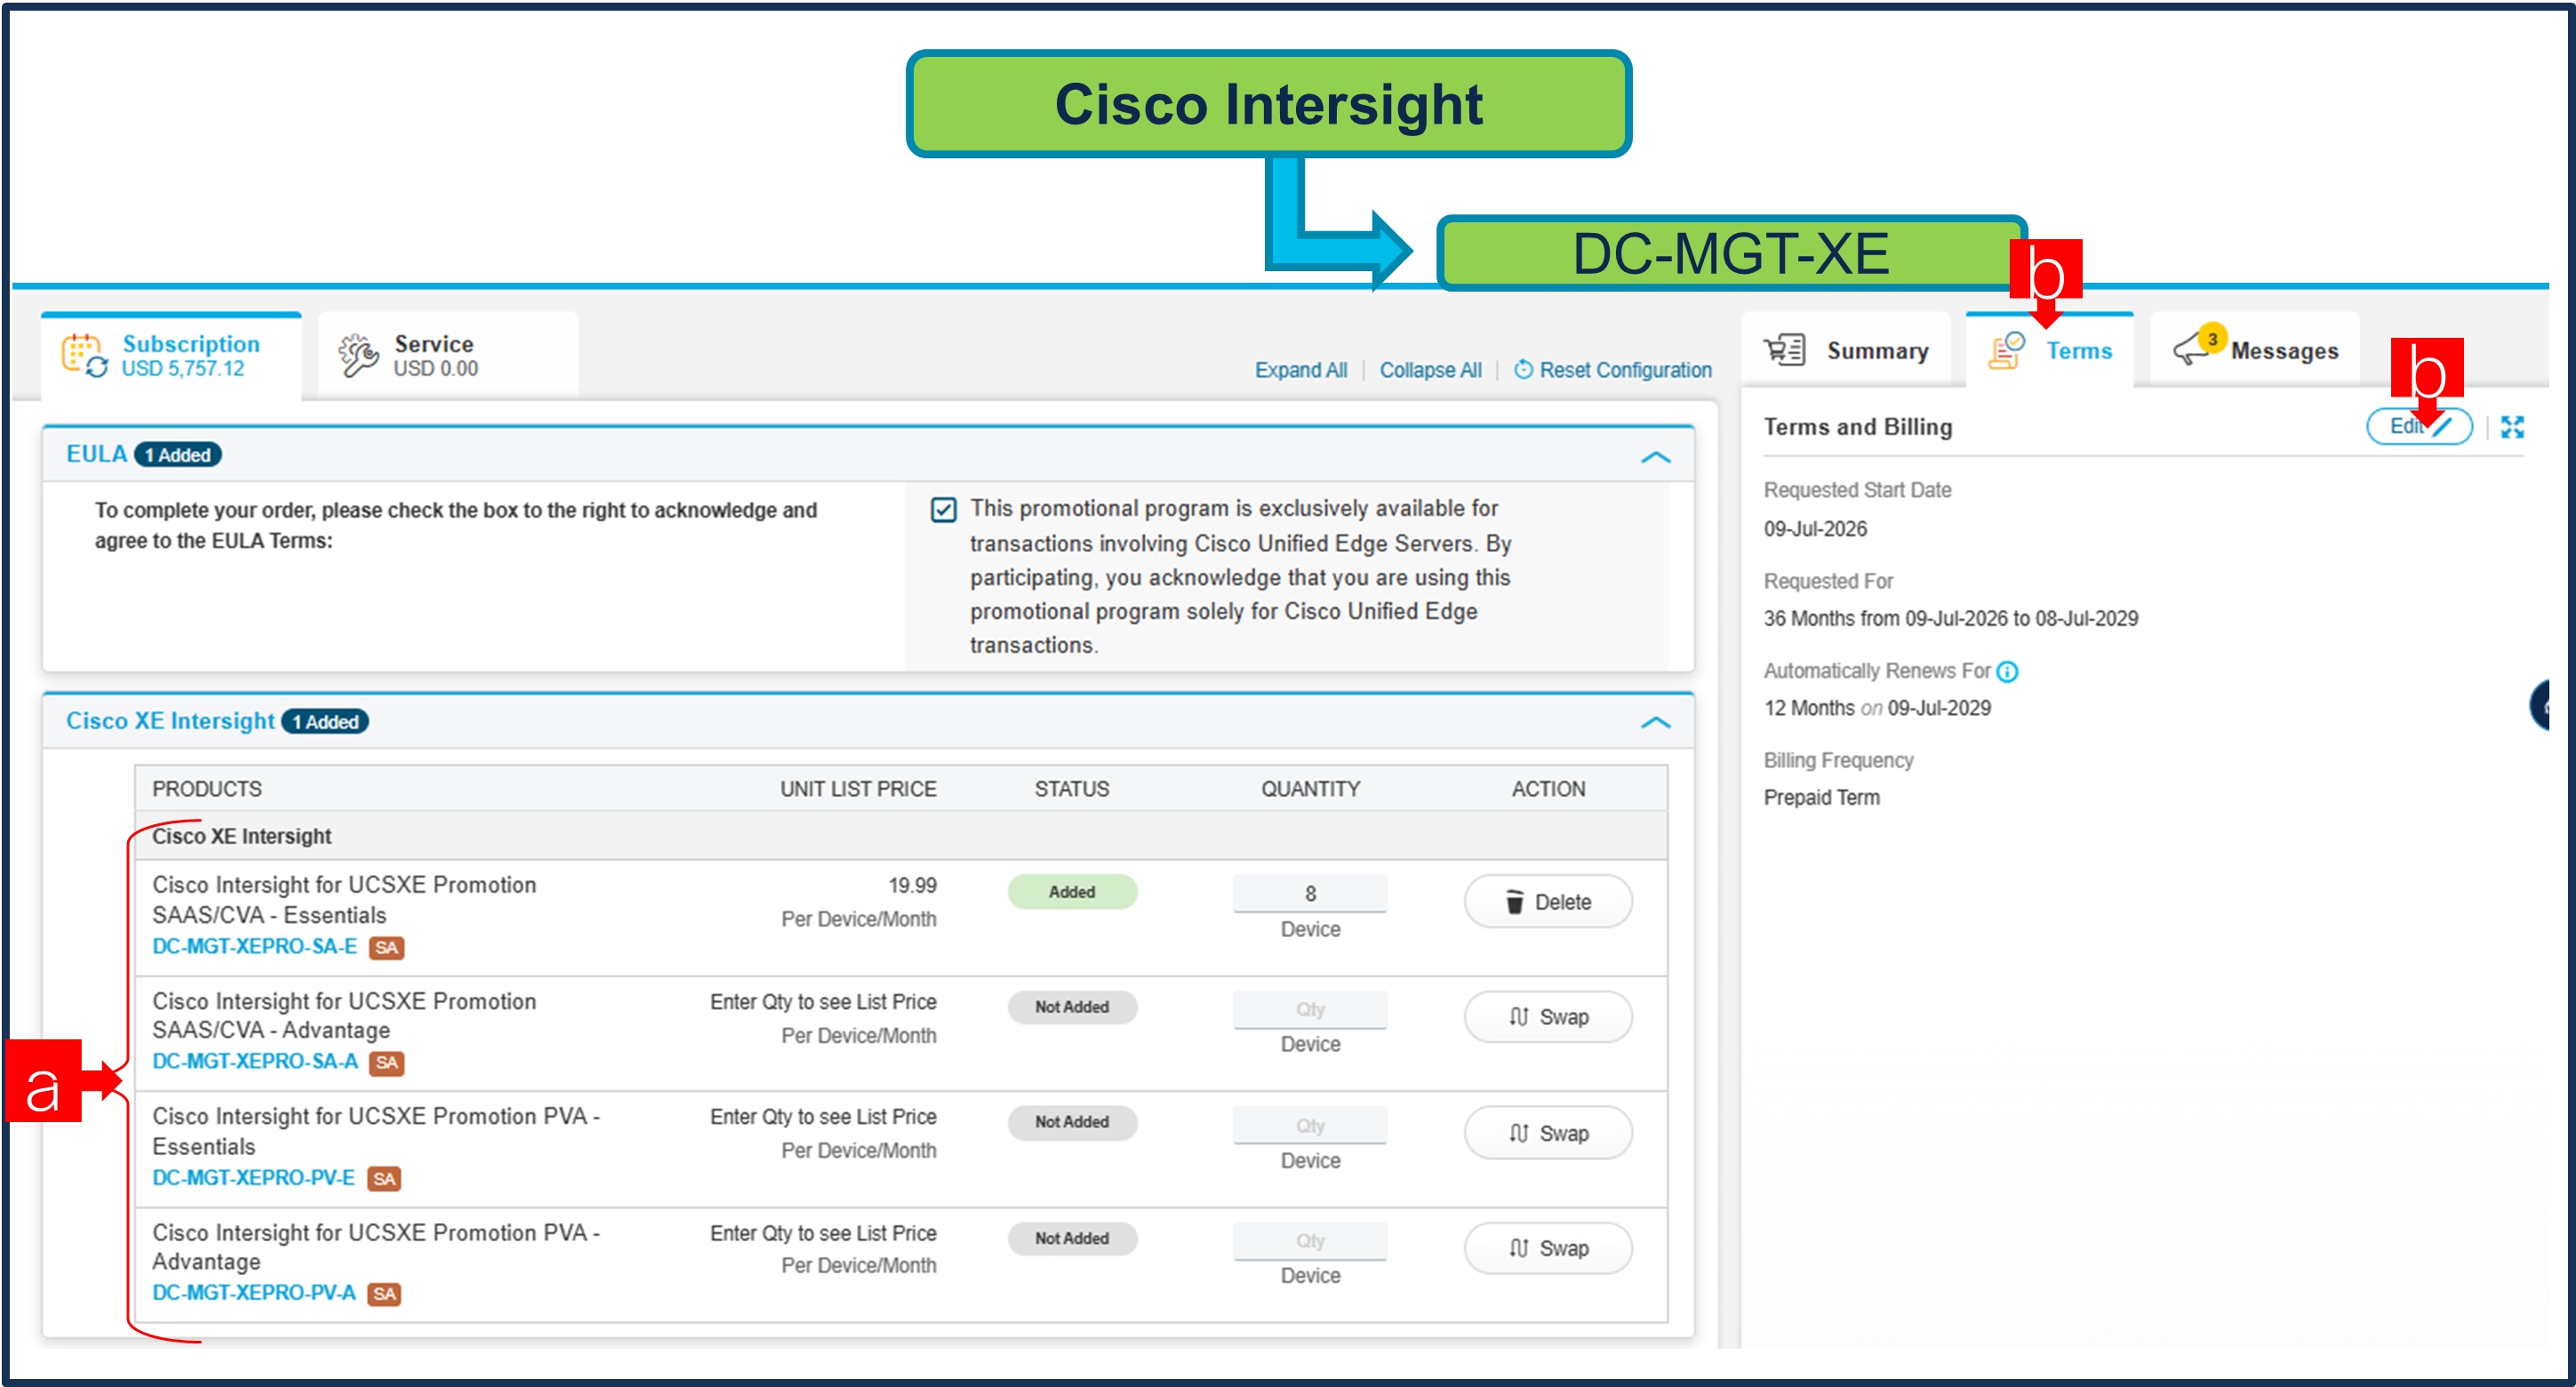Screen dimensions: 2576x1387
Task: Open DC-MGT-XEPRO-SA-E SKU link
Action: click(x=254, y=946)
